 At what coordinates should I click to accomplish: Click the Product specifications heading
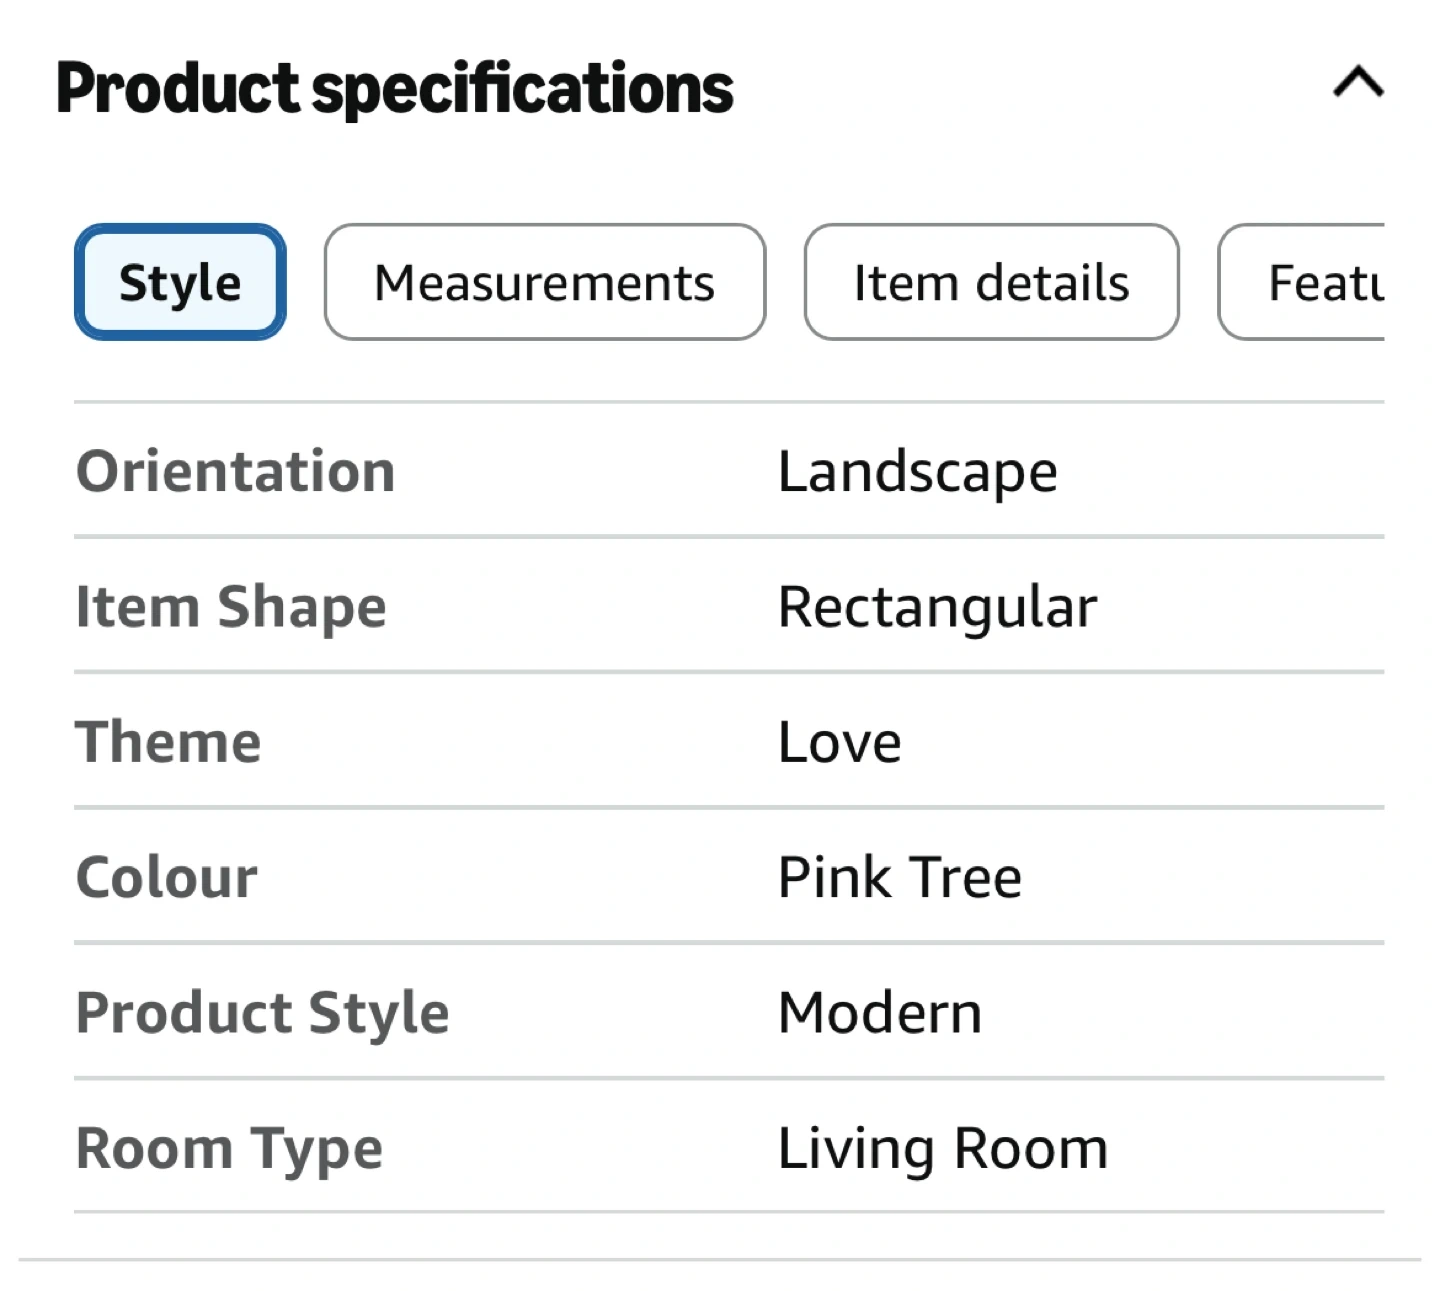click(394, 88)
